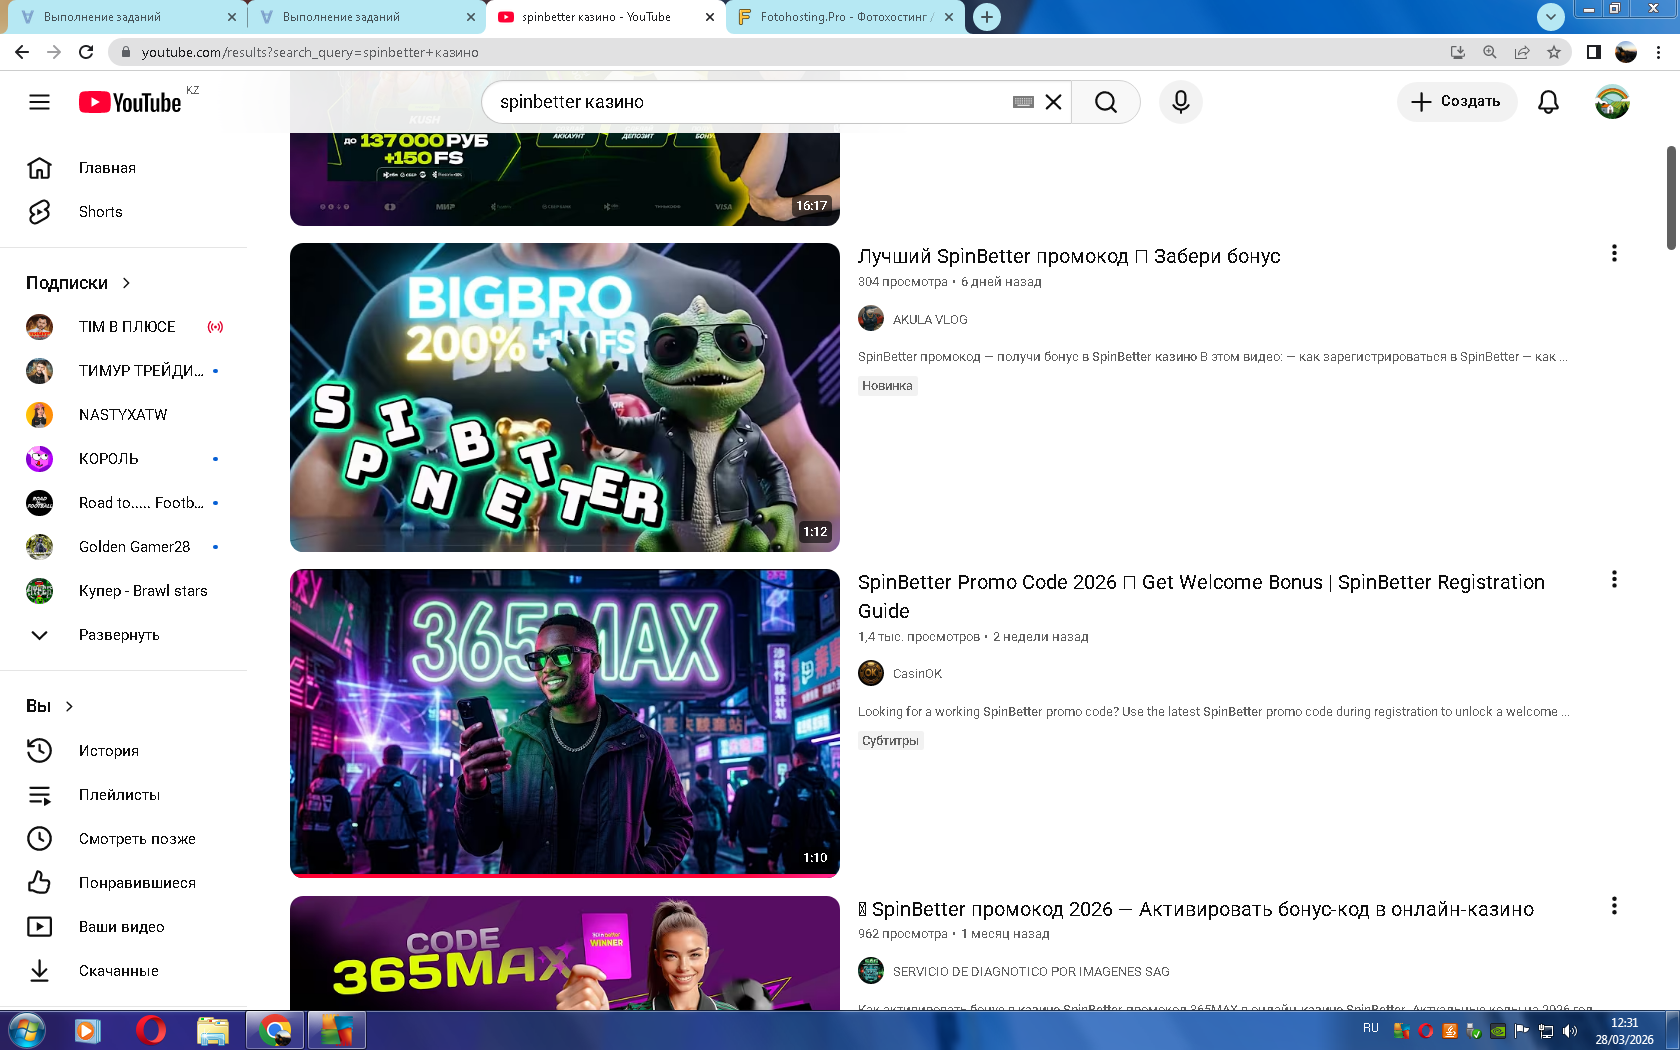The height and width of the screenshot is (1050, 1680).
Task: Click the Создать button
Action: click(x=1456, y=102)
